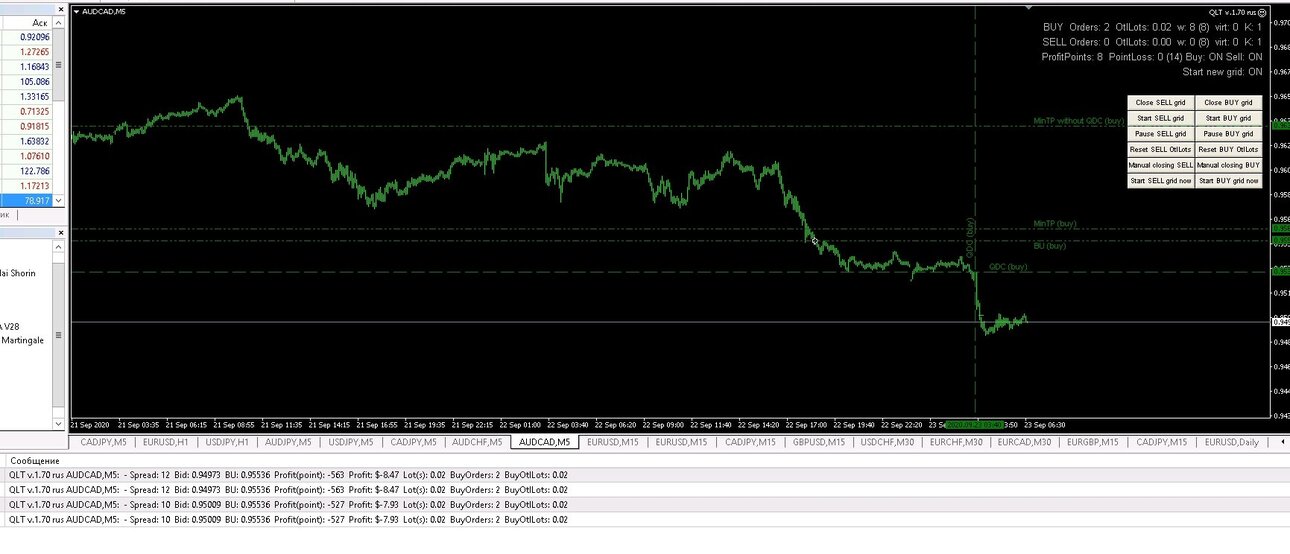Switch to the USDCHF,M30 chart tab
Image resolution: width=1290 pixels, height=554 pixels.
pos(888,442)
